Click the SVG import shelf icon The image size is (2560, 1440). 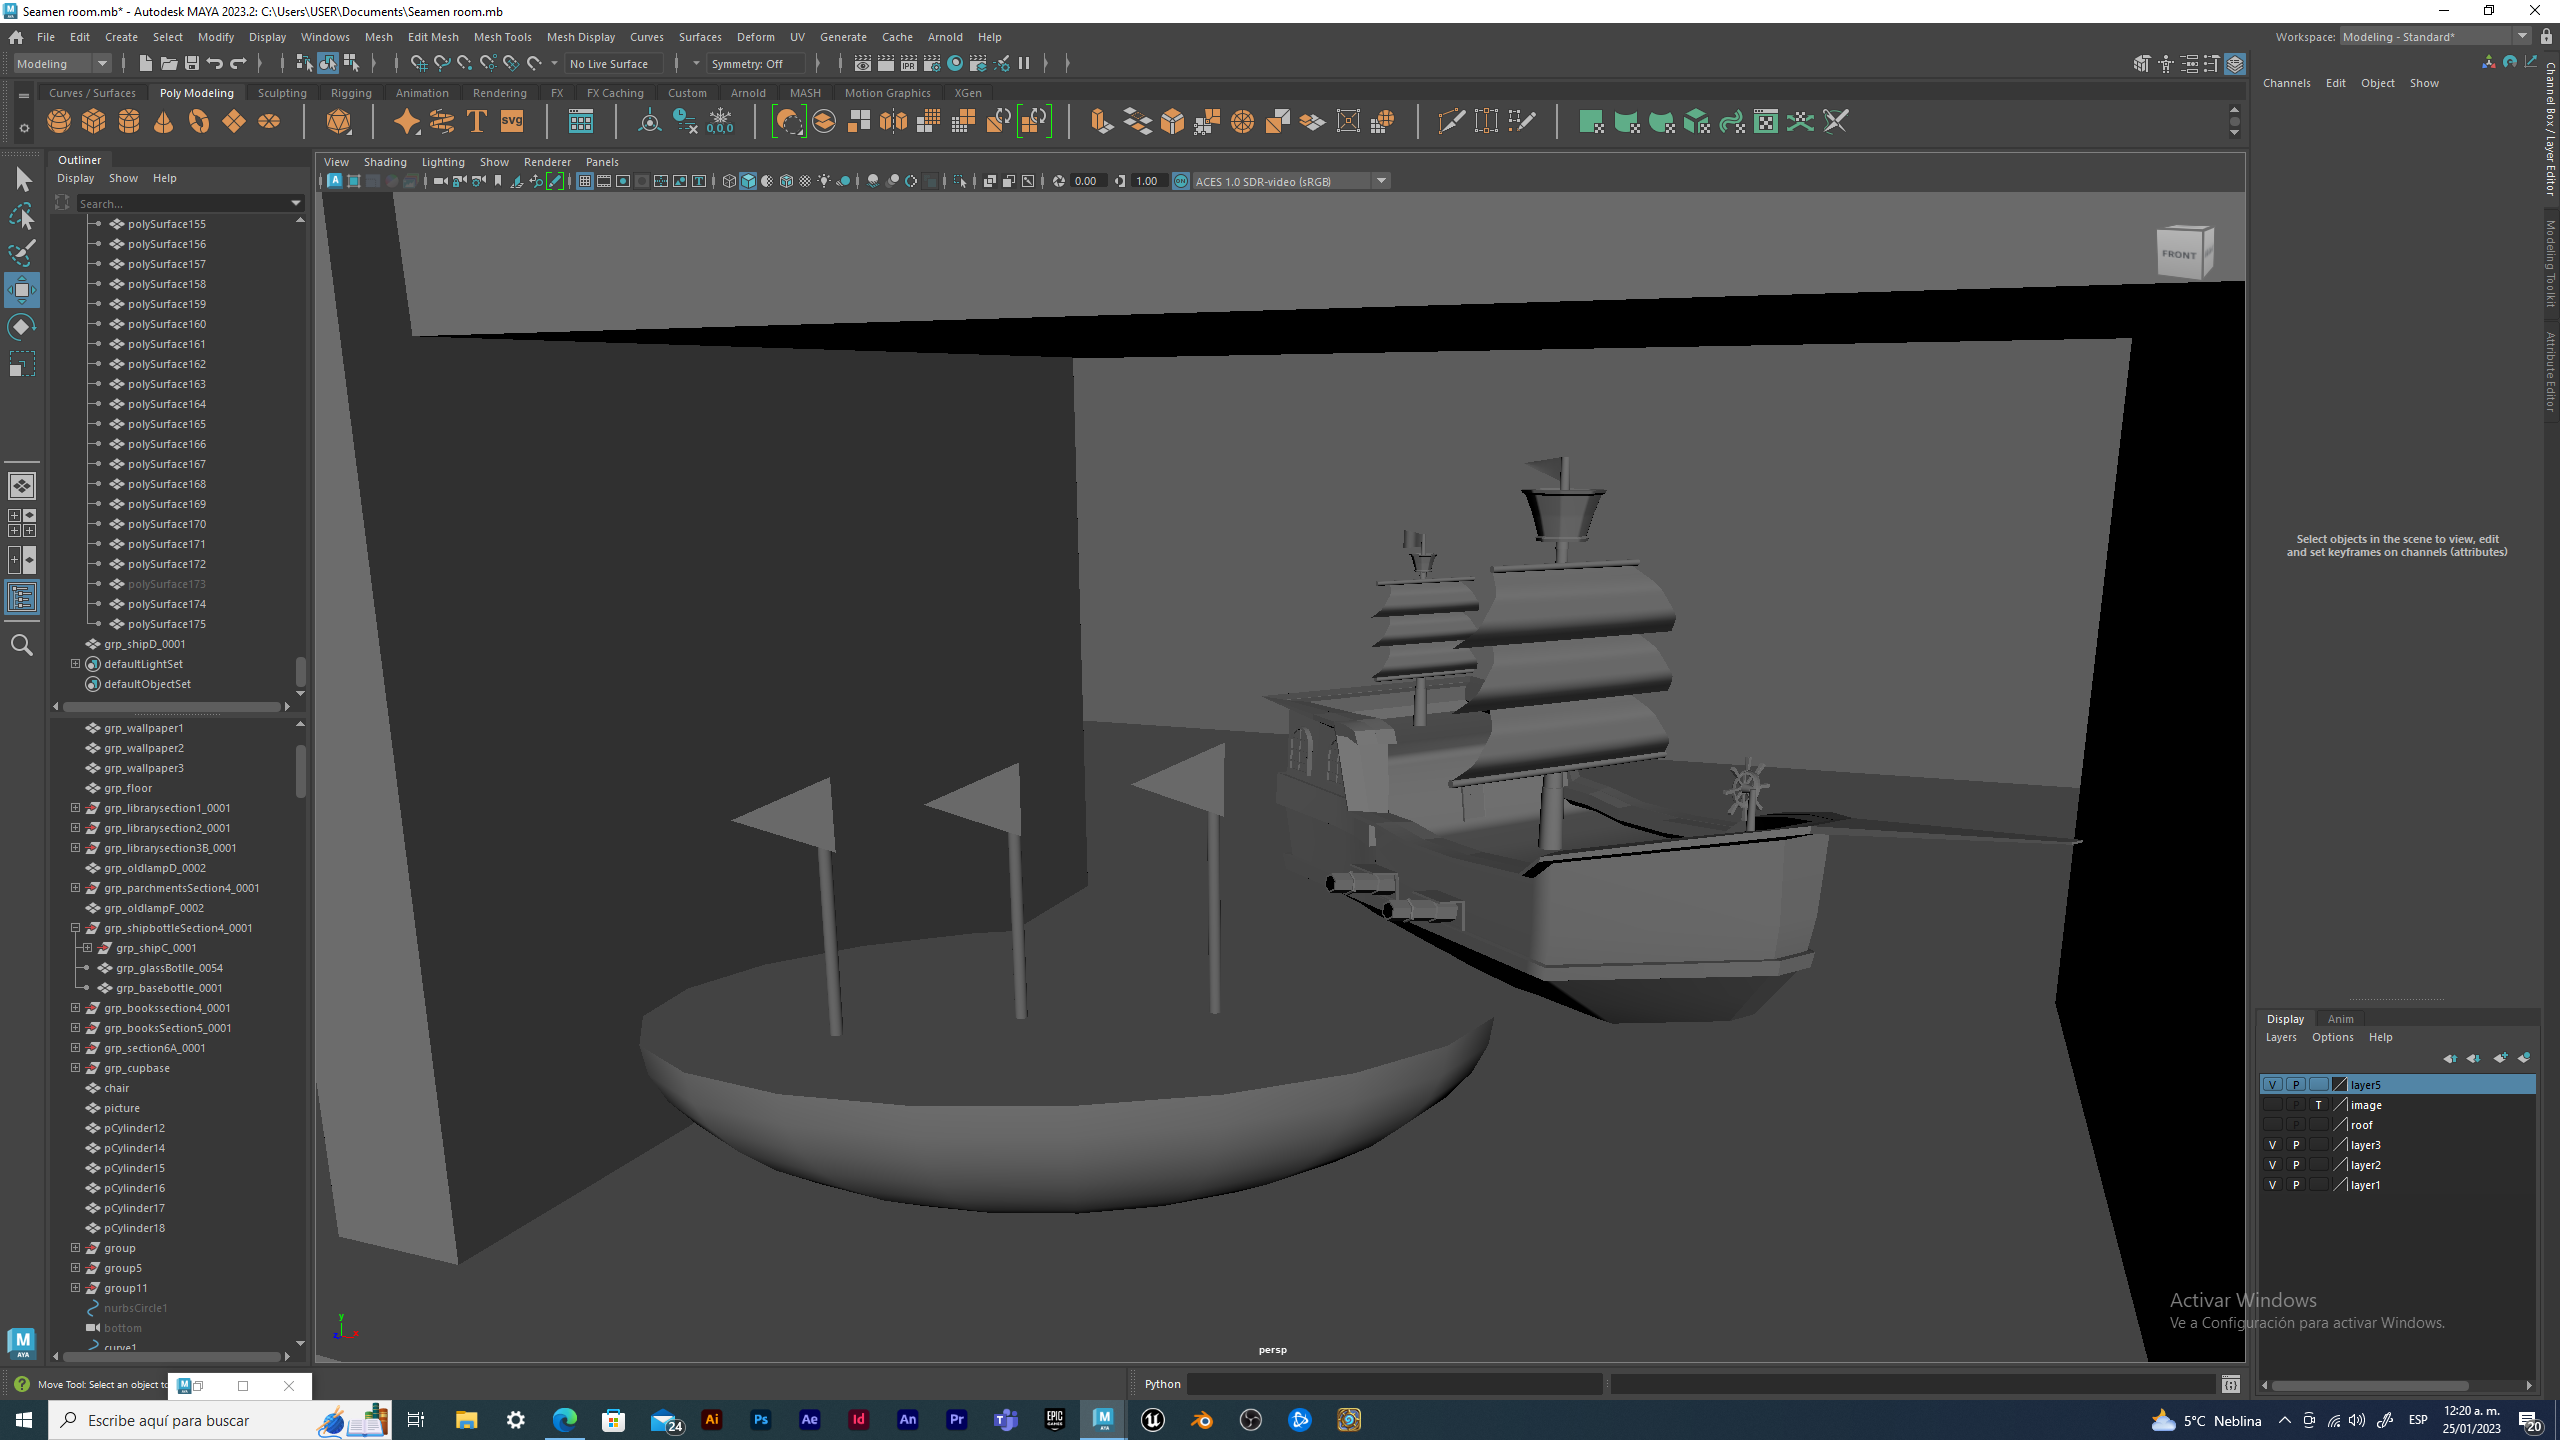point(512,122)
